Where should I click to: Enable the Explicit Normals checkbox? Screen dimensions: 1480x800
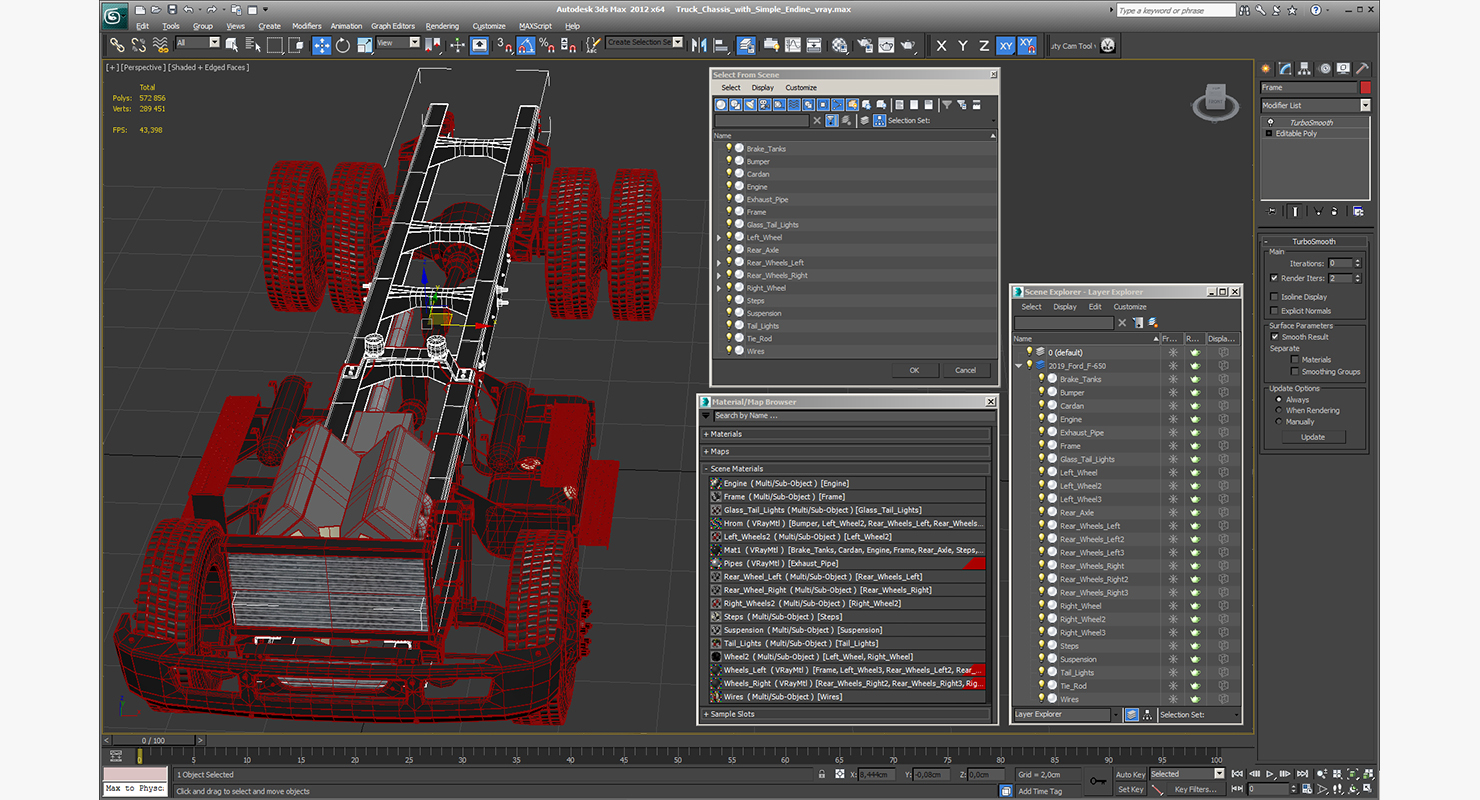click(x=1274, y=311)
